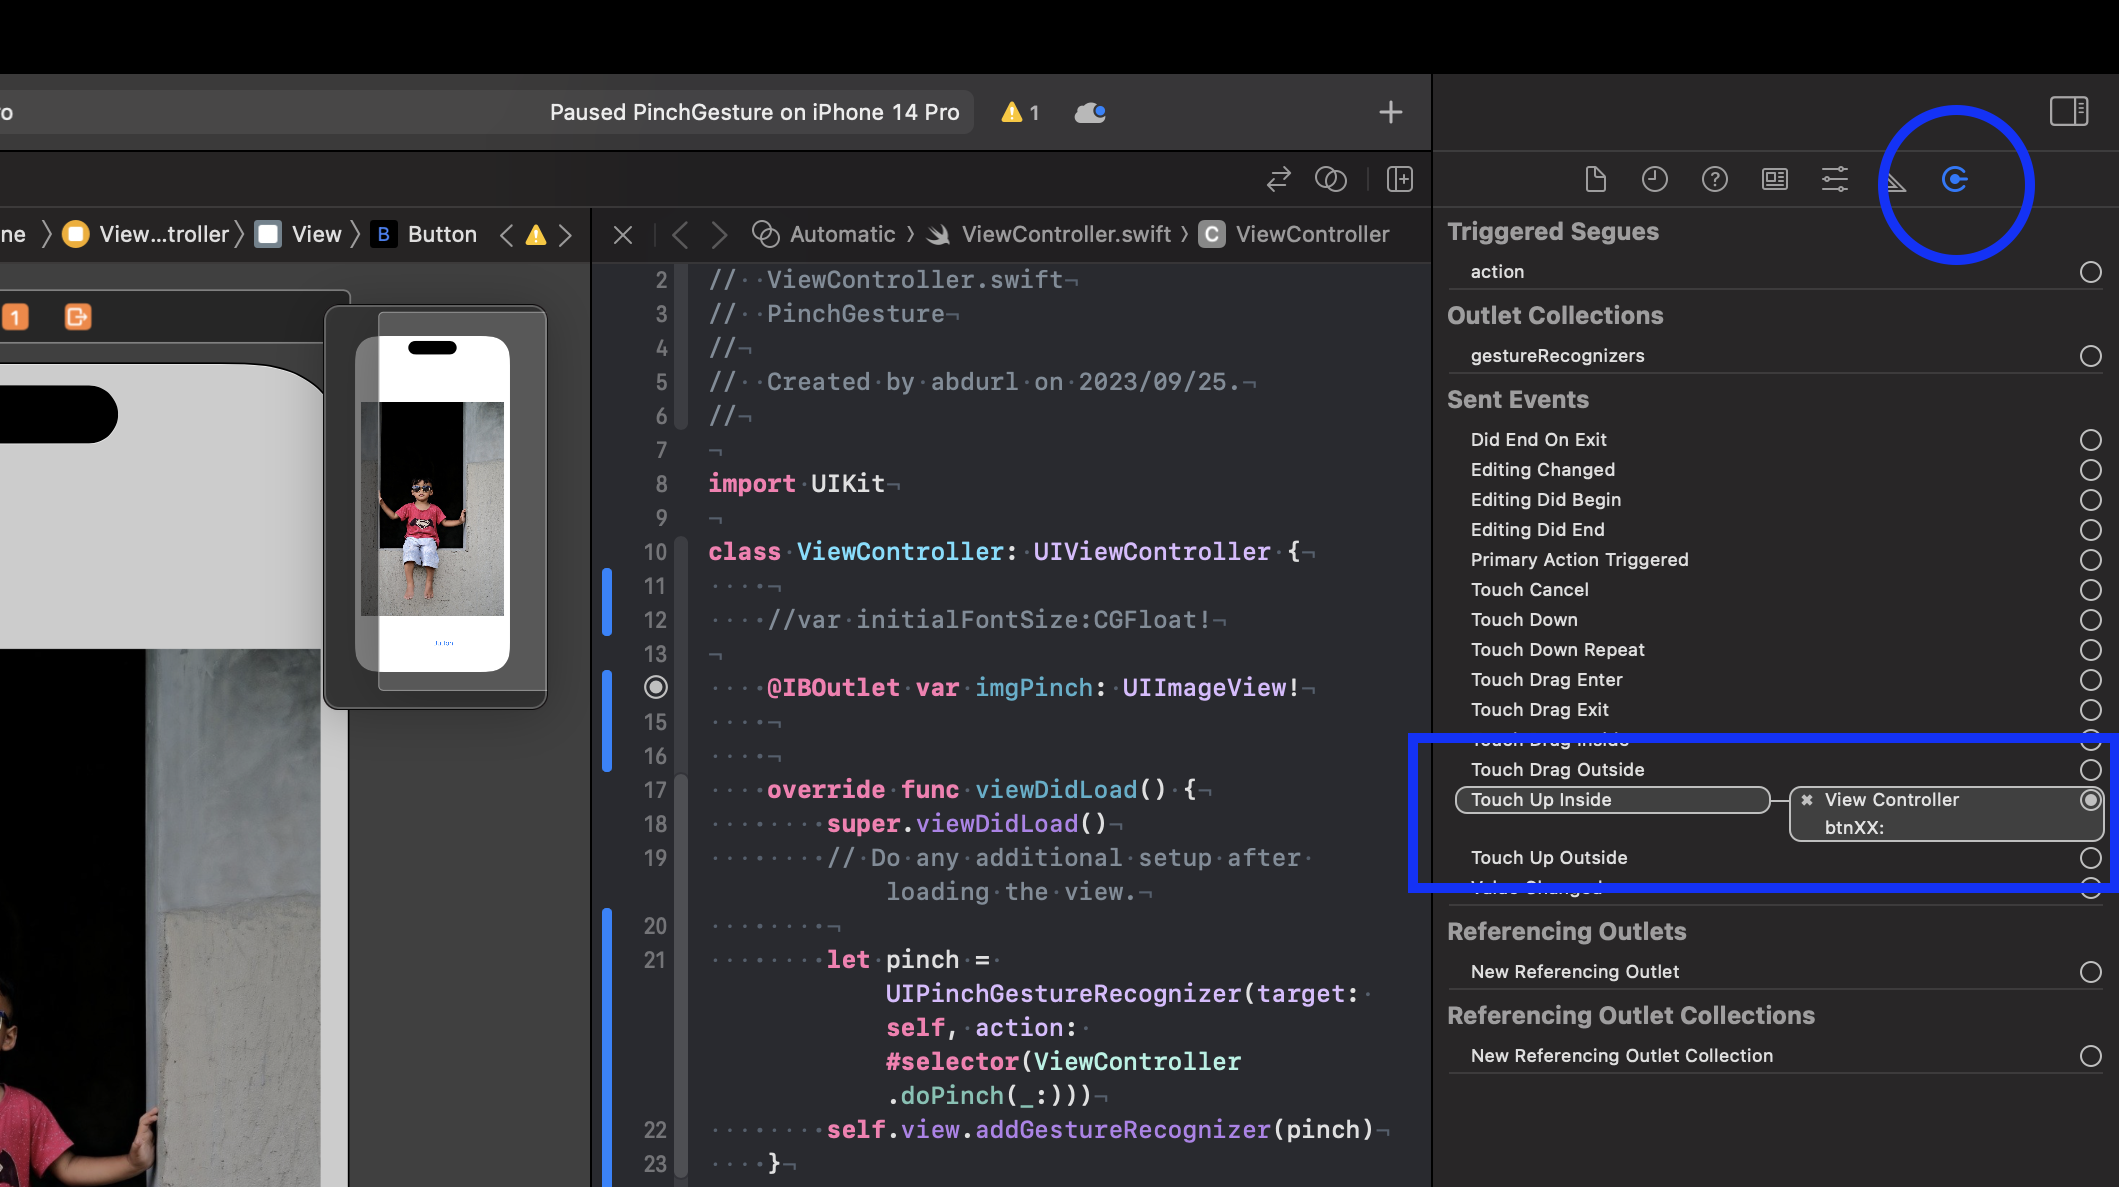
Task: Click the New Referencing Outlet circle
Action: coord(2090,972)
